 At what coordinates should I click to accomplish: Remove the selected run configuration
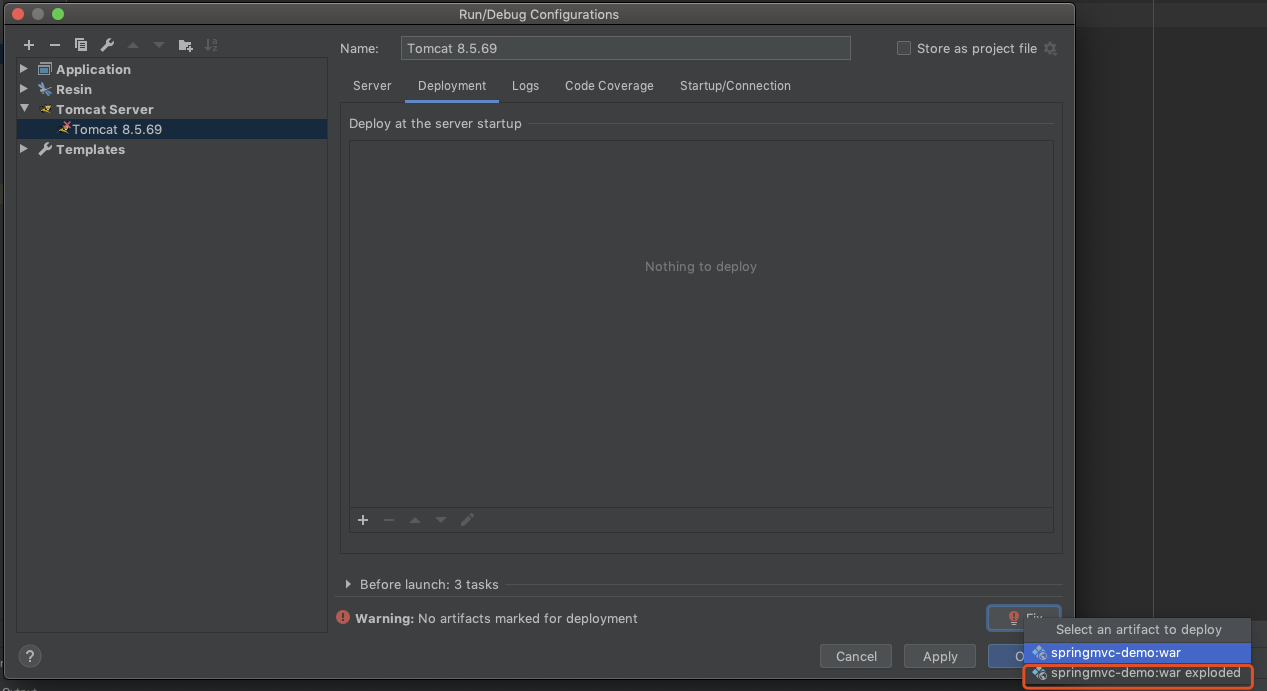tap(55, 45)
